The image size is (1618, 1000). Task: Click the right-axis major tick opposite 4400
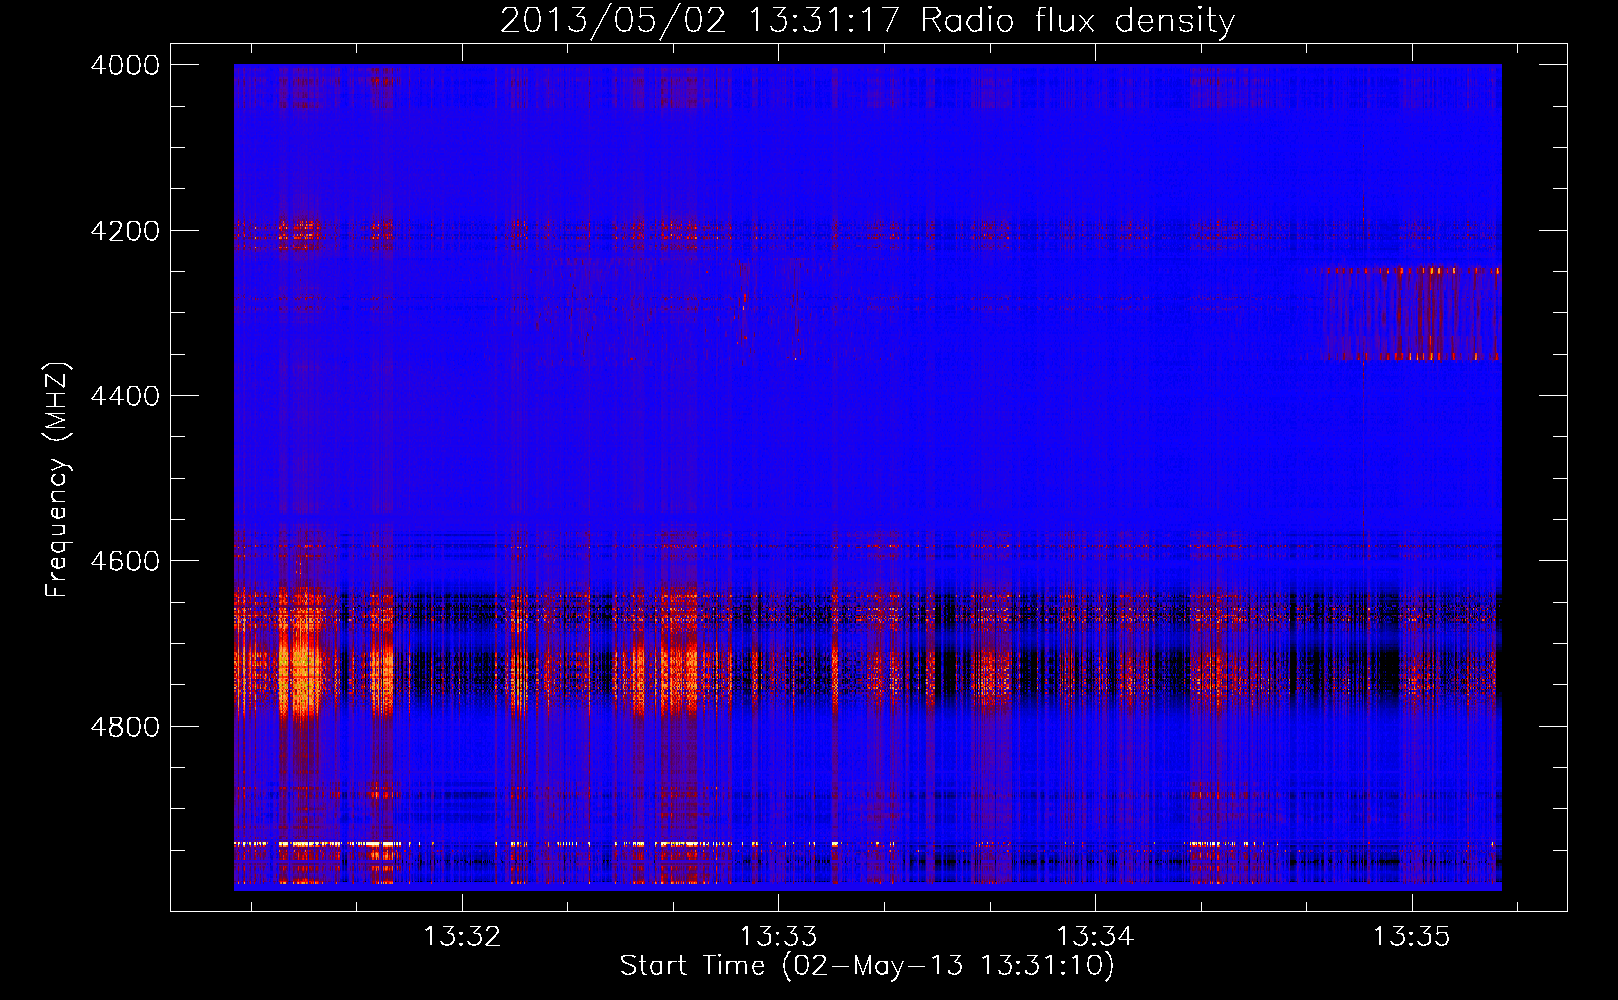1553,396
